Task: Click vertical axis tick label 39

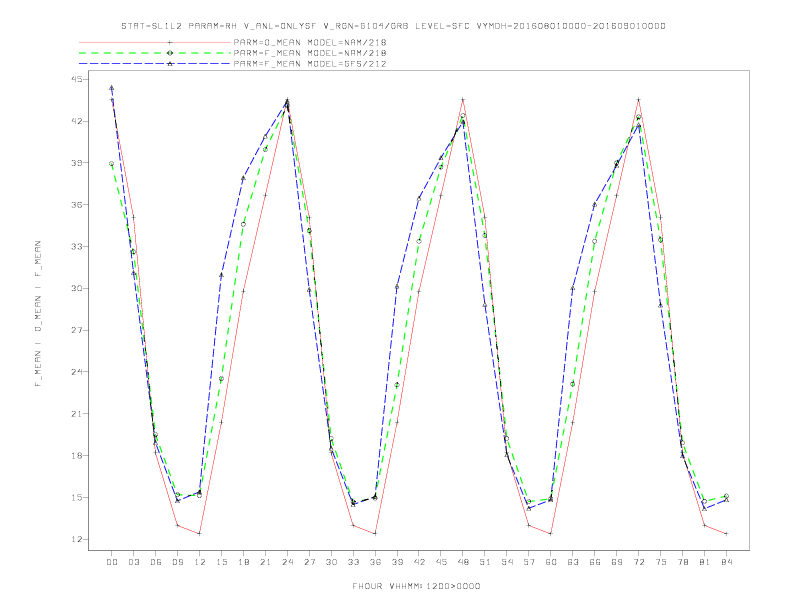Action: click(77, 163)
